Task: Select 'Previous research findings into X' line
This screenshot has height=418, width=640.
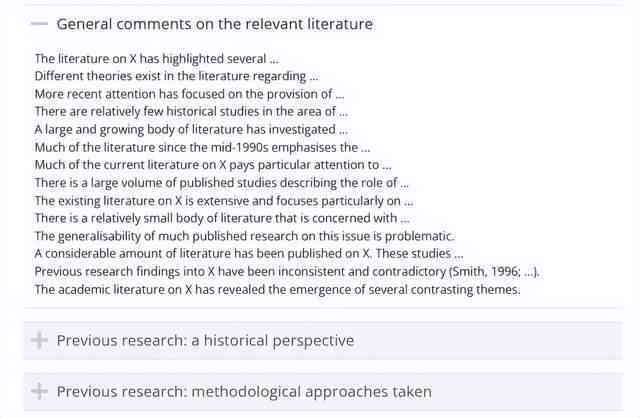Action: [x=287, y=271]
